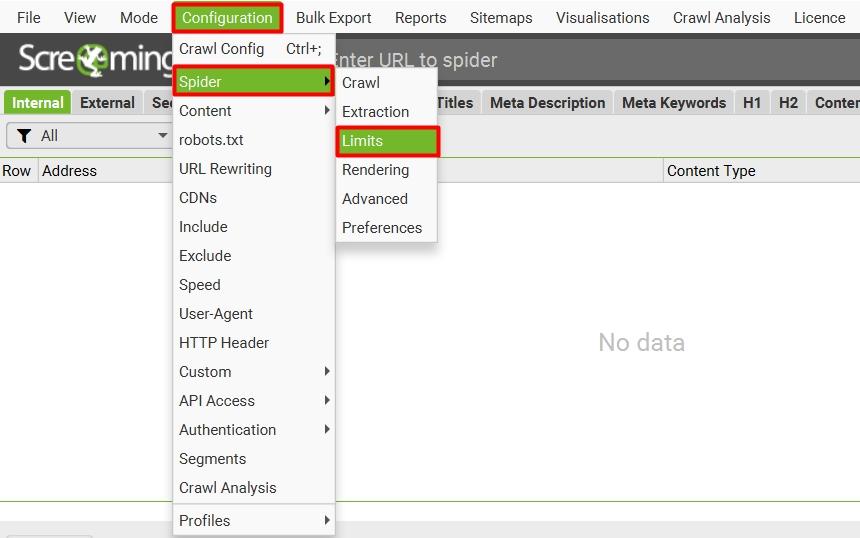Sort by Content Type column header
Screen dimensions: 860x538
[x=711, y=171]
